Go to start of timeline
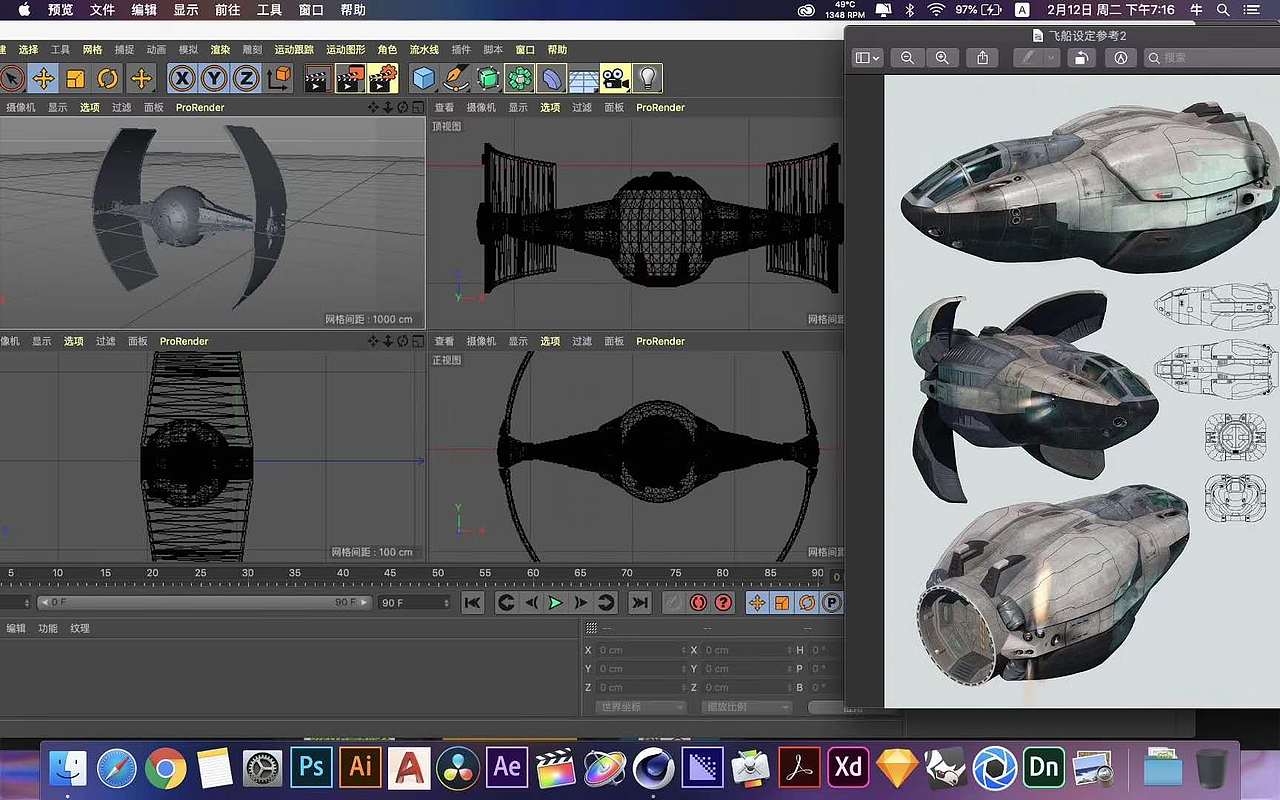 pyautogui.click(x=473, y=602)
